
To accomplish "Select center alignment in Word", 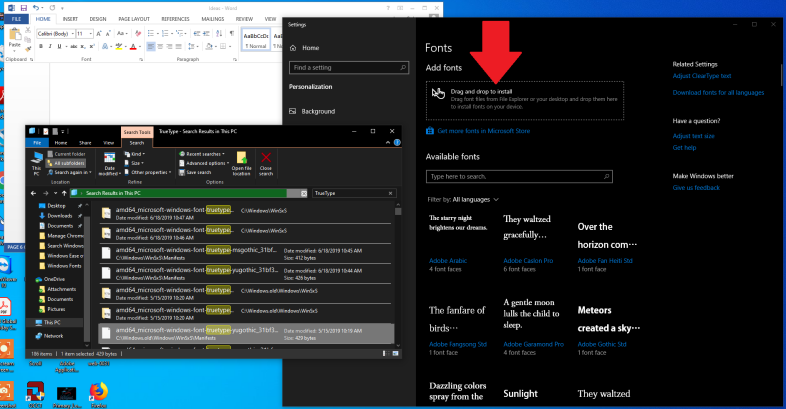I will coord(160,47).
